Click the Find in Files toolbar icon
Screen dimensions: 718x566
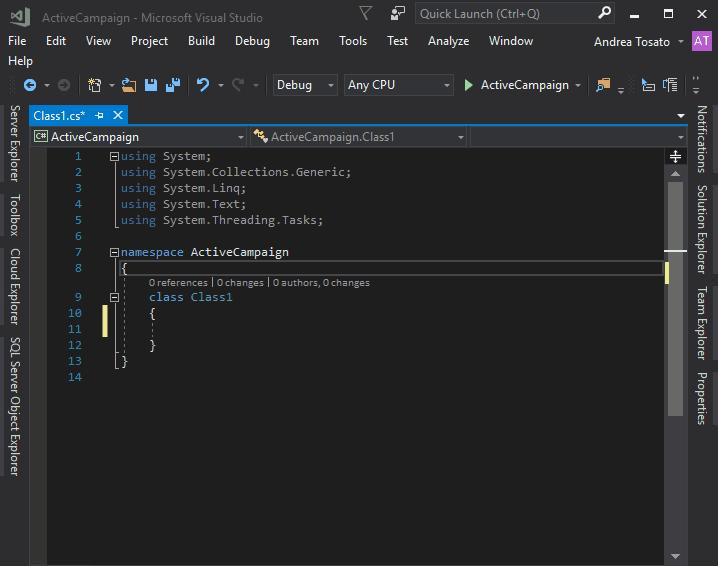[603, 85]
